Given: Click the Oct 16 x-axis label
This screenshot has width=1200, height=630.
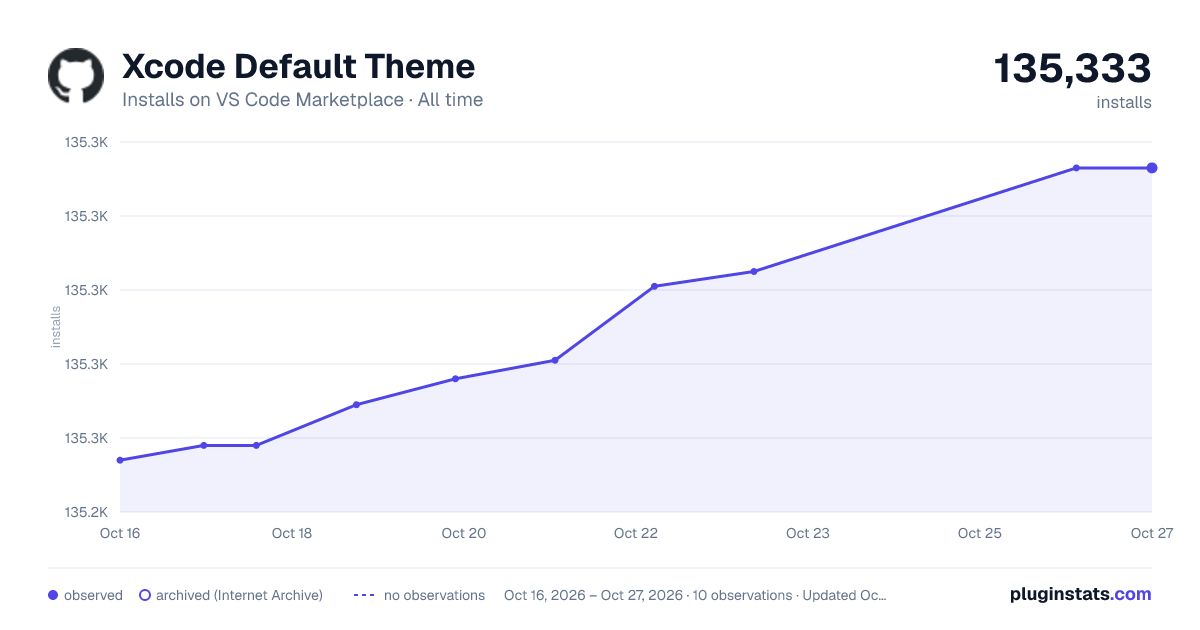Looking at the screenshot, I should (120, 533).
